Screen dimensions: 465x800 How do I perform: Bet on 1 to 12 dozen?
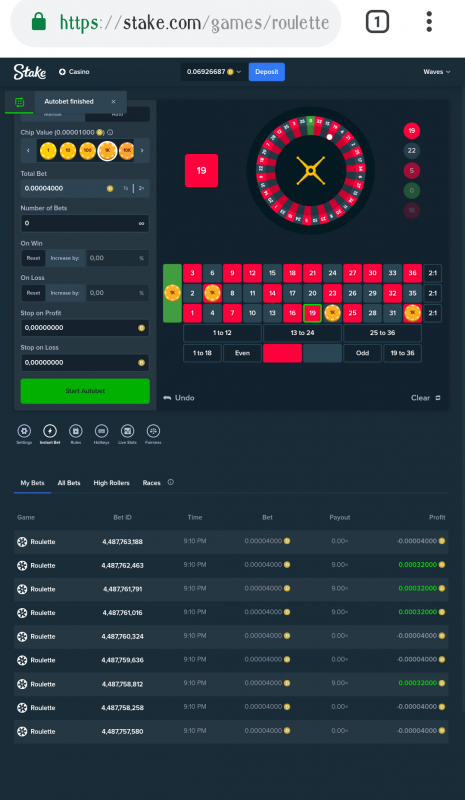[222, 333]
